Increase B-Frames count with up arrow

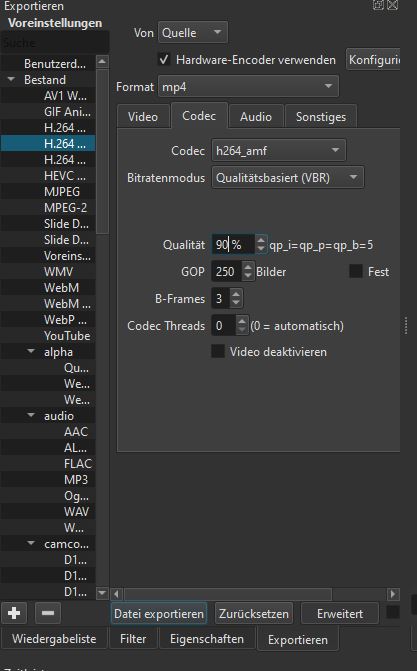(236, 294)
